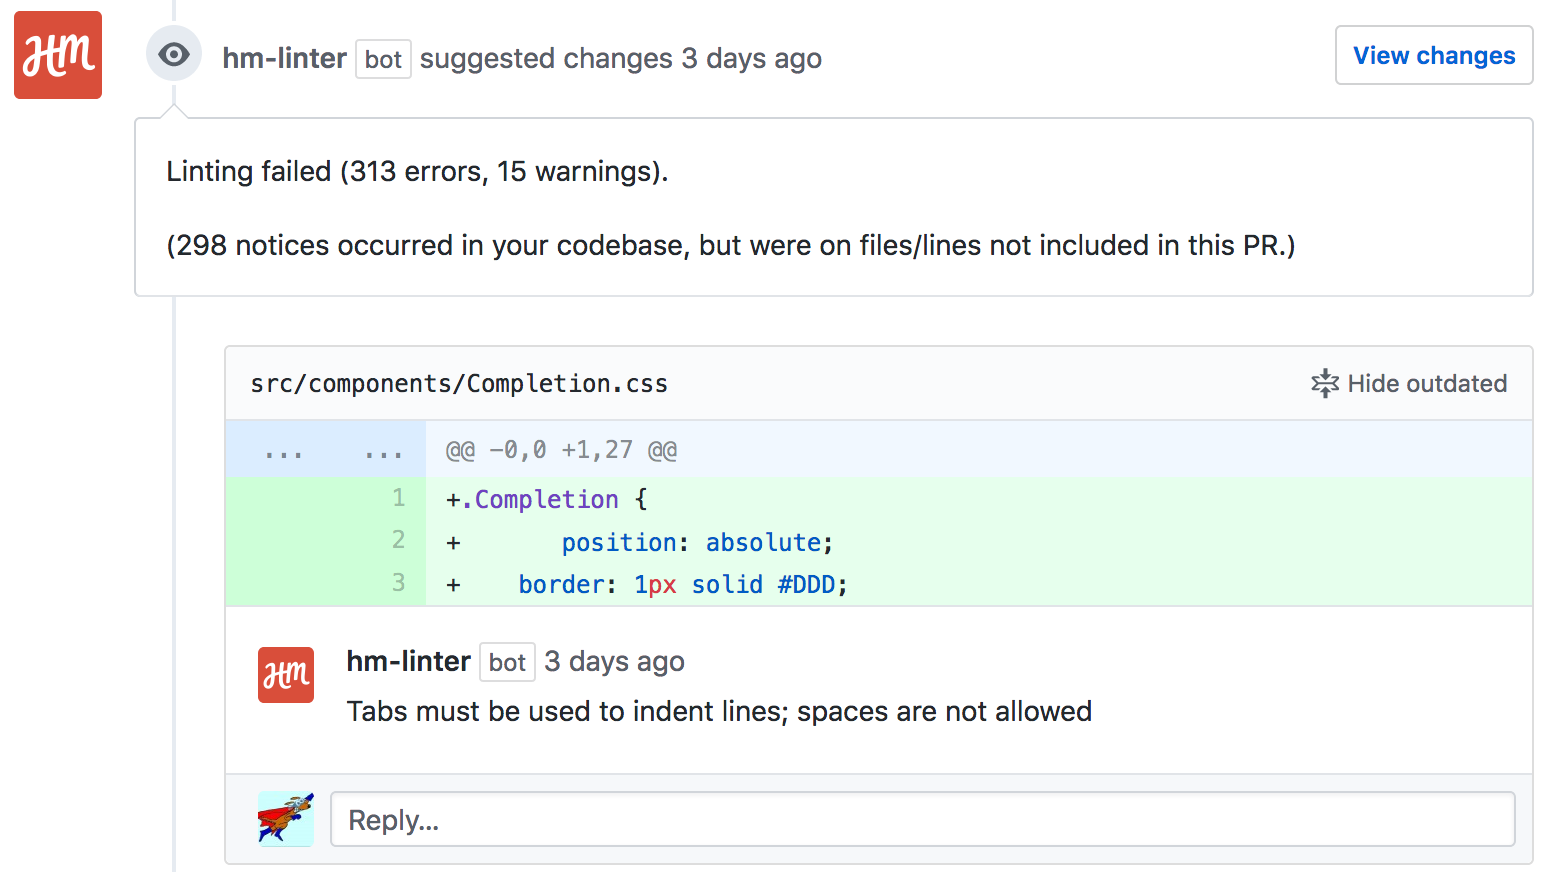Expand hidden lines via left ellipsis
This screenshot has width=1548, height=872.
[283, 451]
